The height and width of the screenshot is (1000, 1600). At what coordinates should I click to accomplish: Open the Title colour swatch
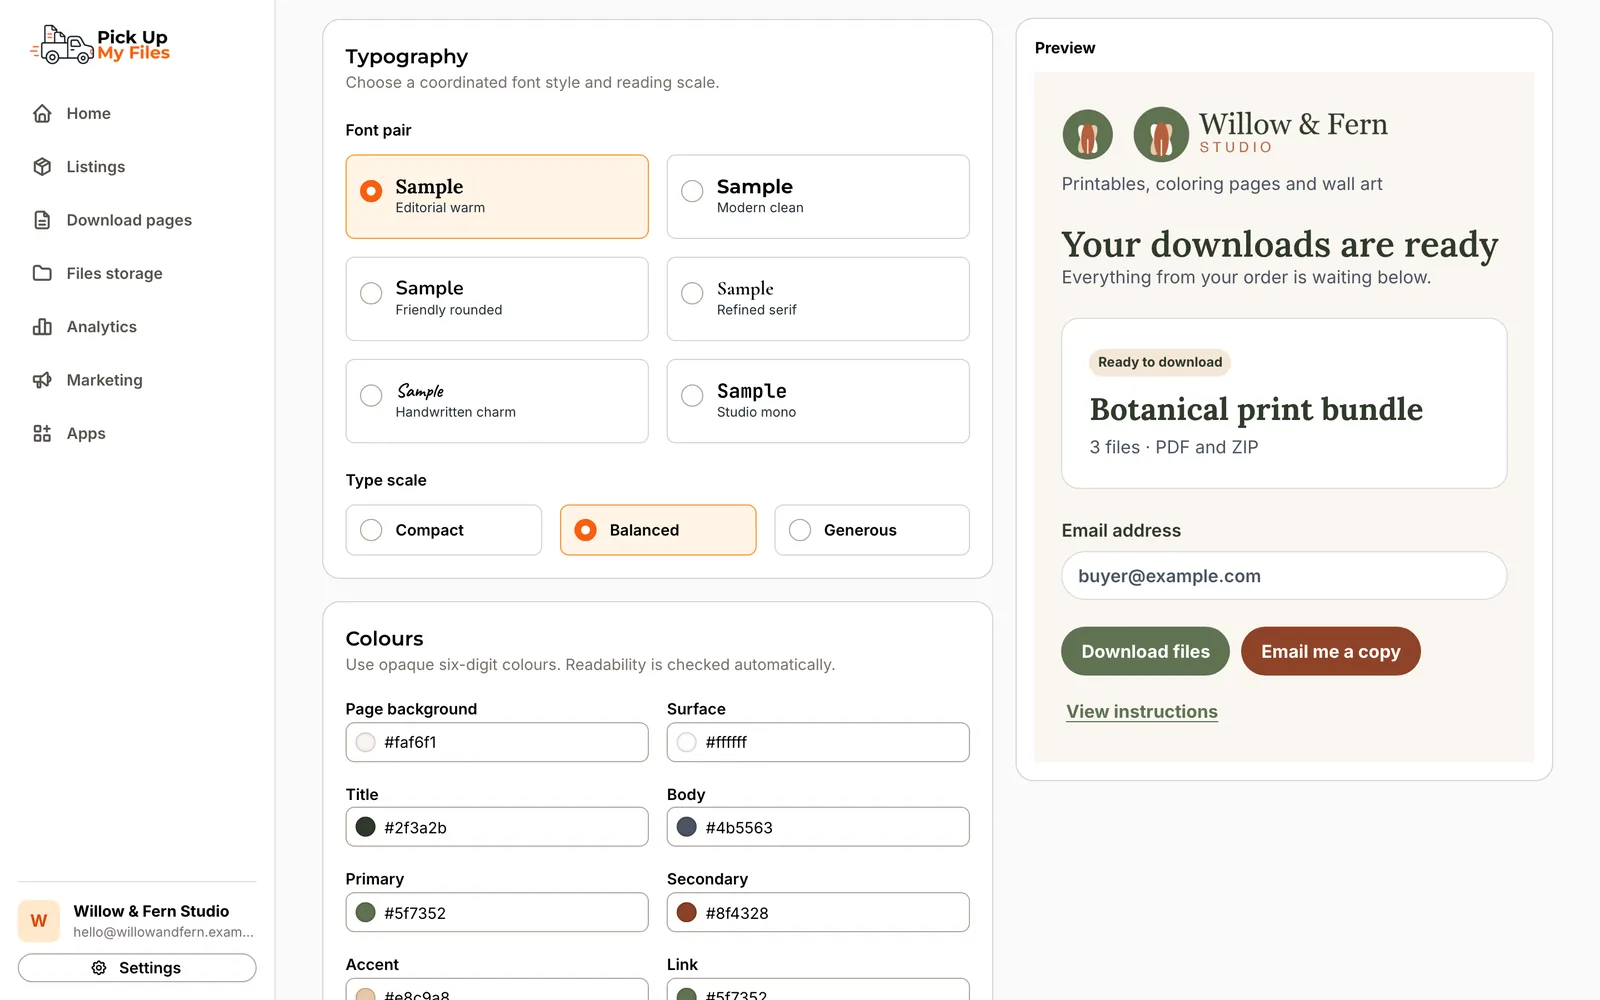366,827
